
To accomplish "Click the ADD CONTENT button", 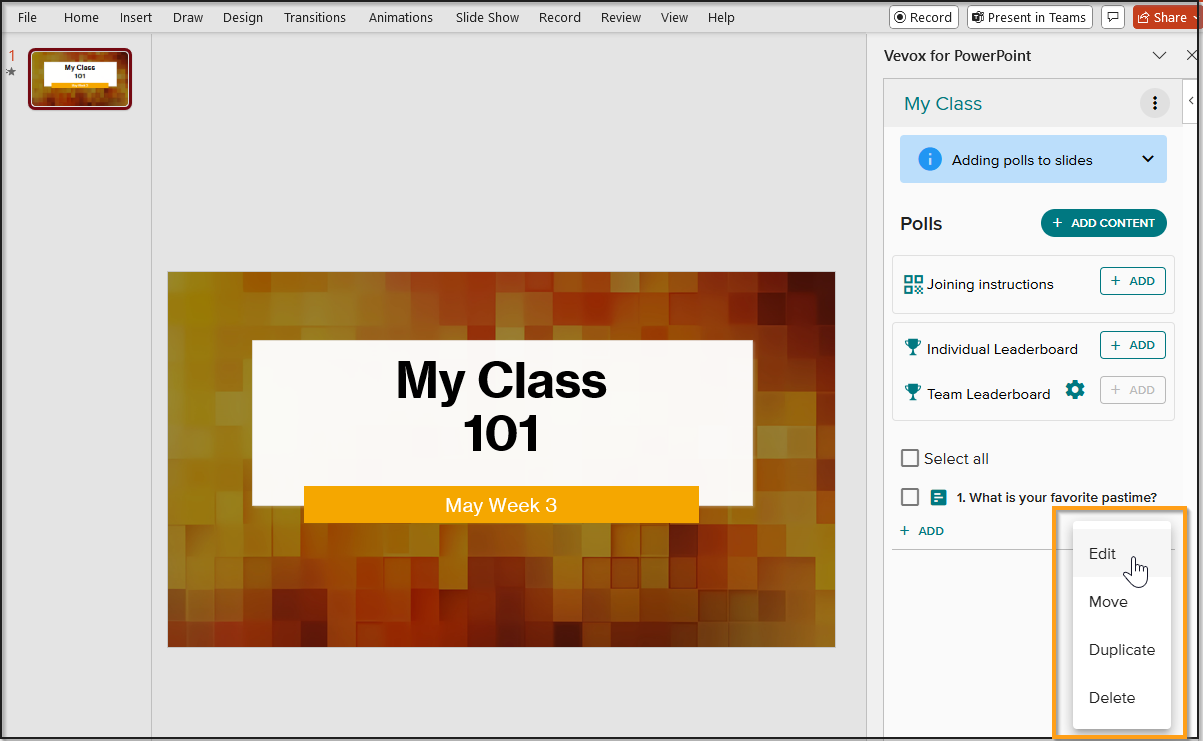I will coord(1104,223).
